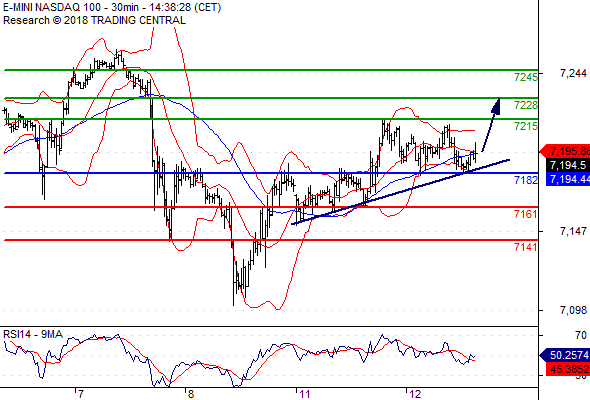Select the 7141 support level label
The width and height of the screenshot is (590, 400).
tap(526, 247)
